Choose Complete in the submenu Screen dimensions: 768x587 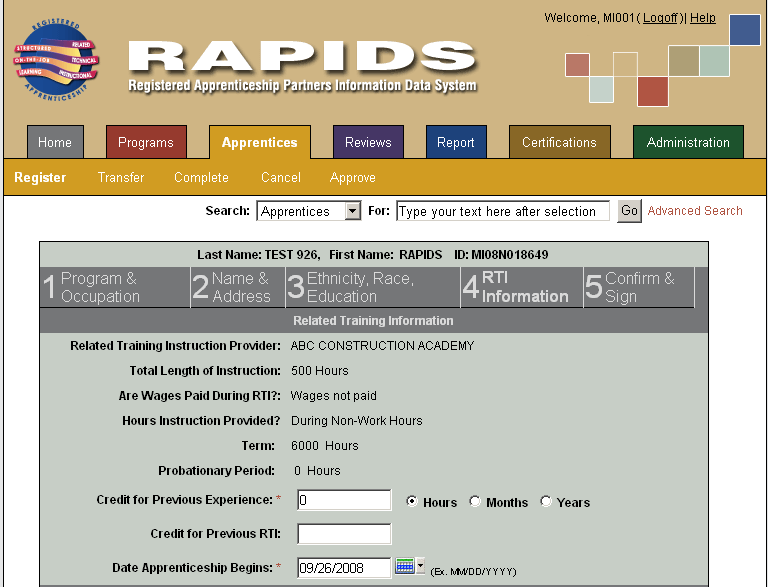click(x=201, y=177)
